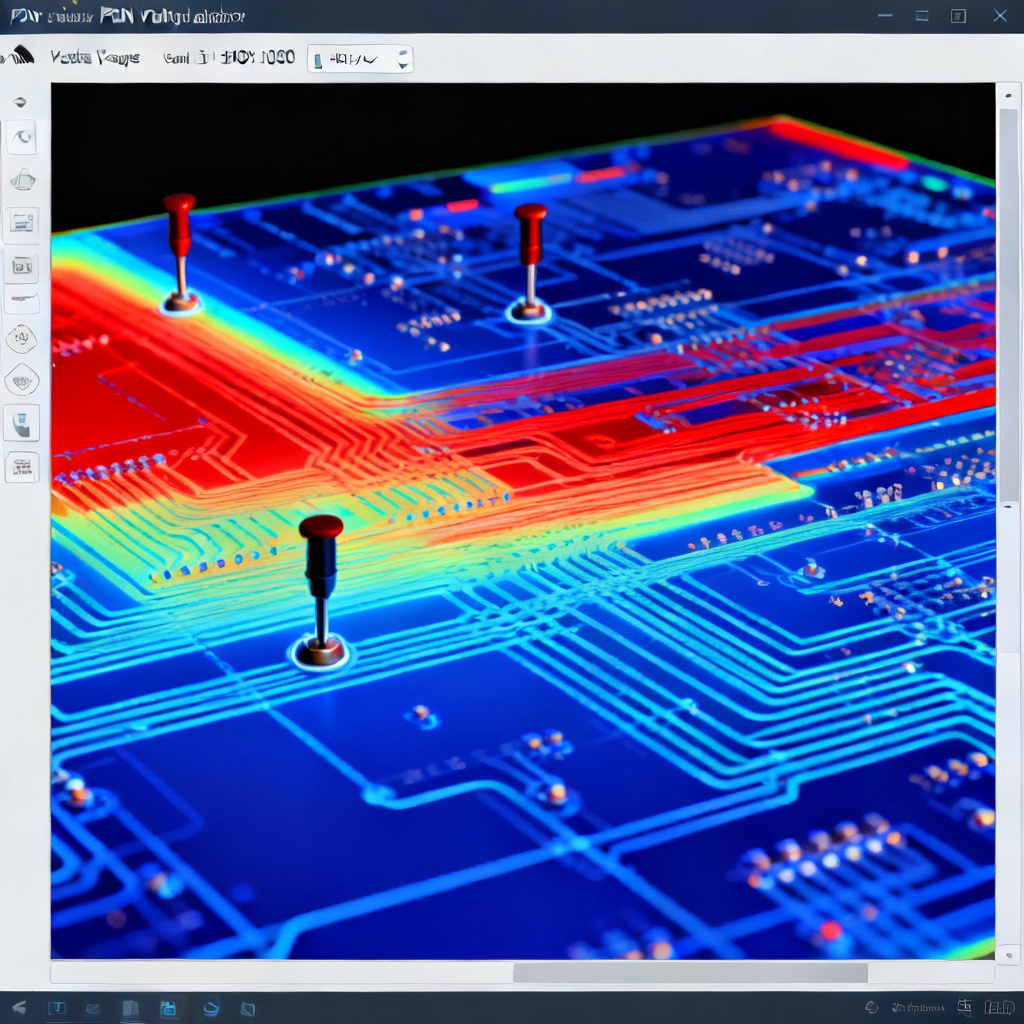
Task: Click the vertical scrollbar up arrow
Action: point(1009,97)
